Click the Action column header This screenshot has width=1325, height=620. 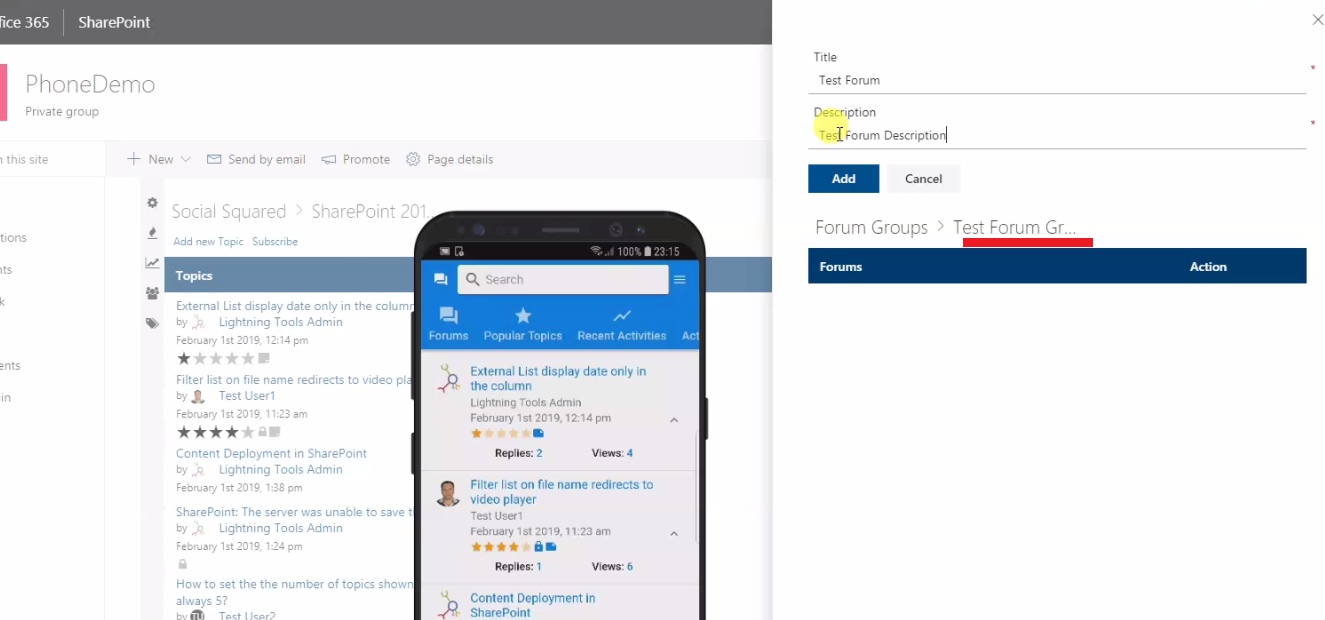pyautogui.click(x=1208, y=267)
